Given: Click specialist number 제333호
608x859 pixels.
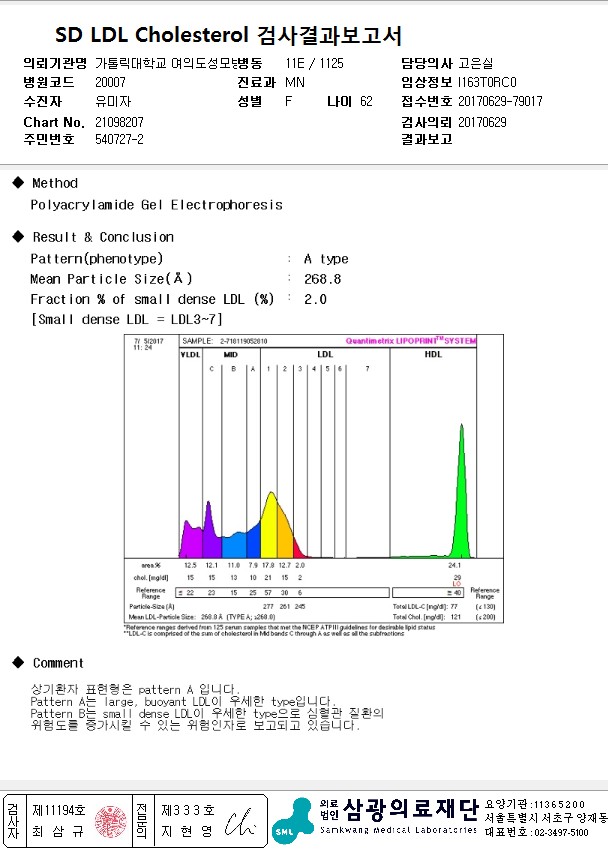Looking at the screenshot, I should 187,810.
